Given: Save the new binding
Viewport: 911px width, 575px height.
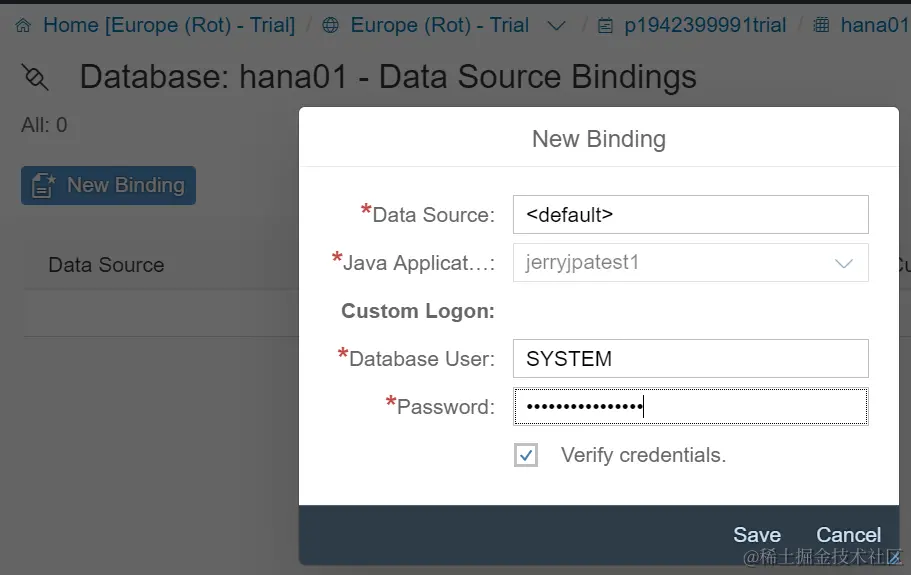Looking at the screenshot, I should pos(757,535).
